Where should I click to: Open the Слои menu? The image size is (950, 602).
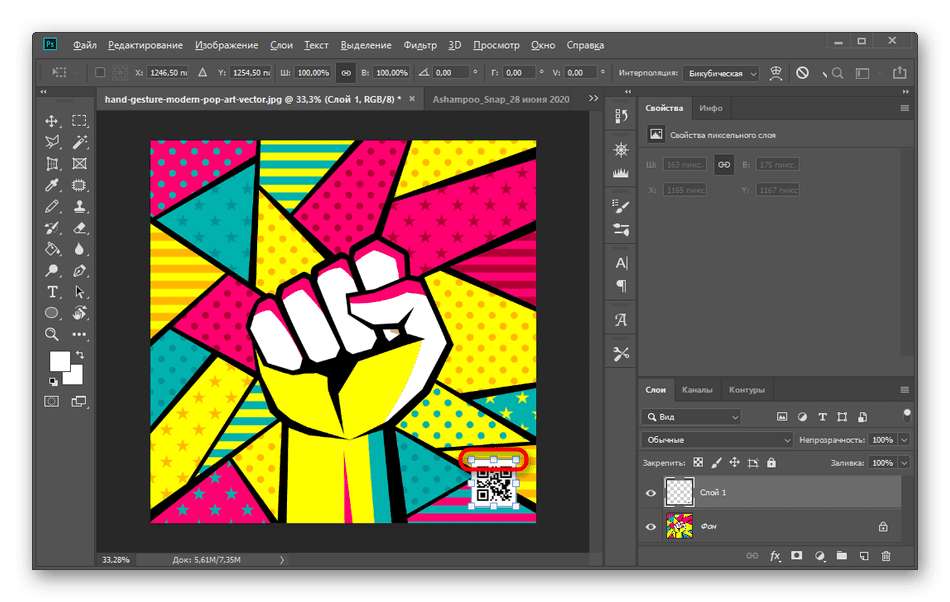tap(281, 45)
